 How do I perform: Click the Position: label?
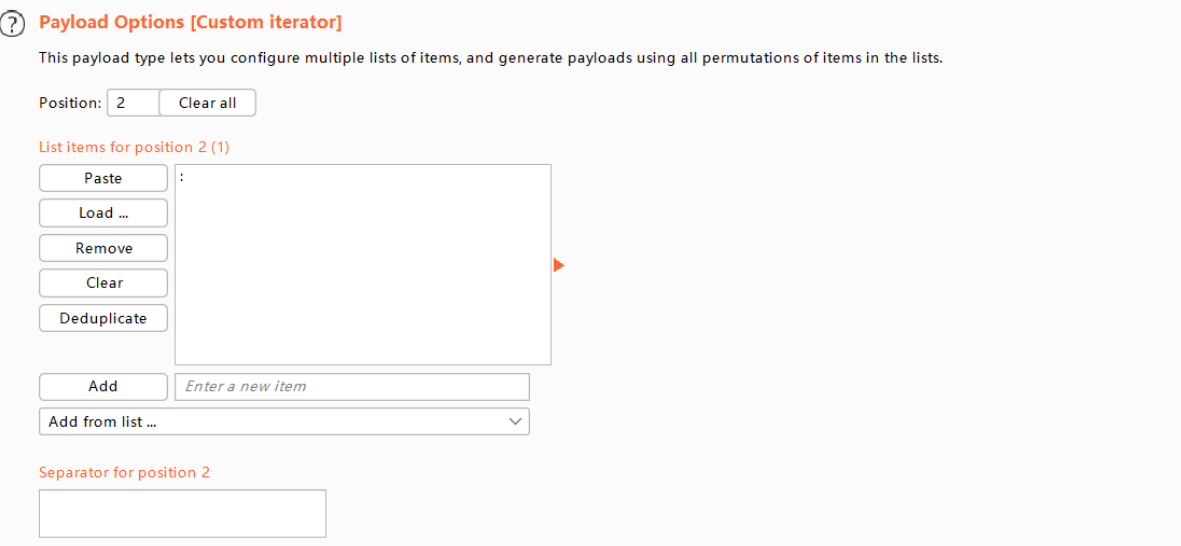click(x=70, y=103)
